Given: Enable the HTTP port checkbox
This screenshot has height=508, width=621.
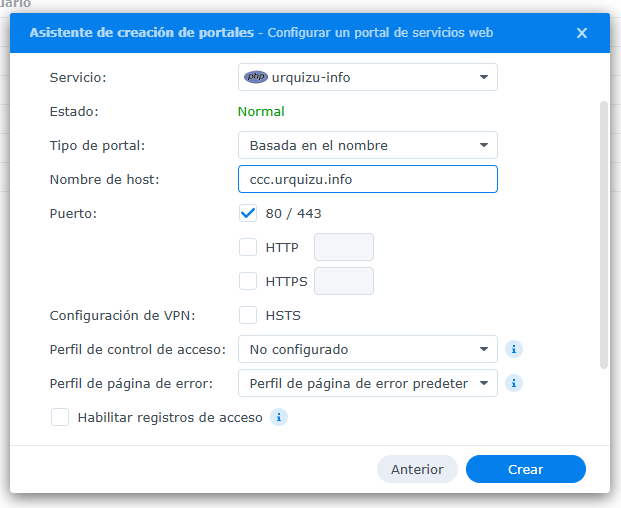Looking at the screenshot, I should tap(249, 247).
